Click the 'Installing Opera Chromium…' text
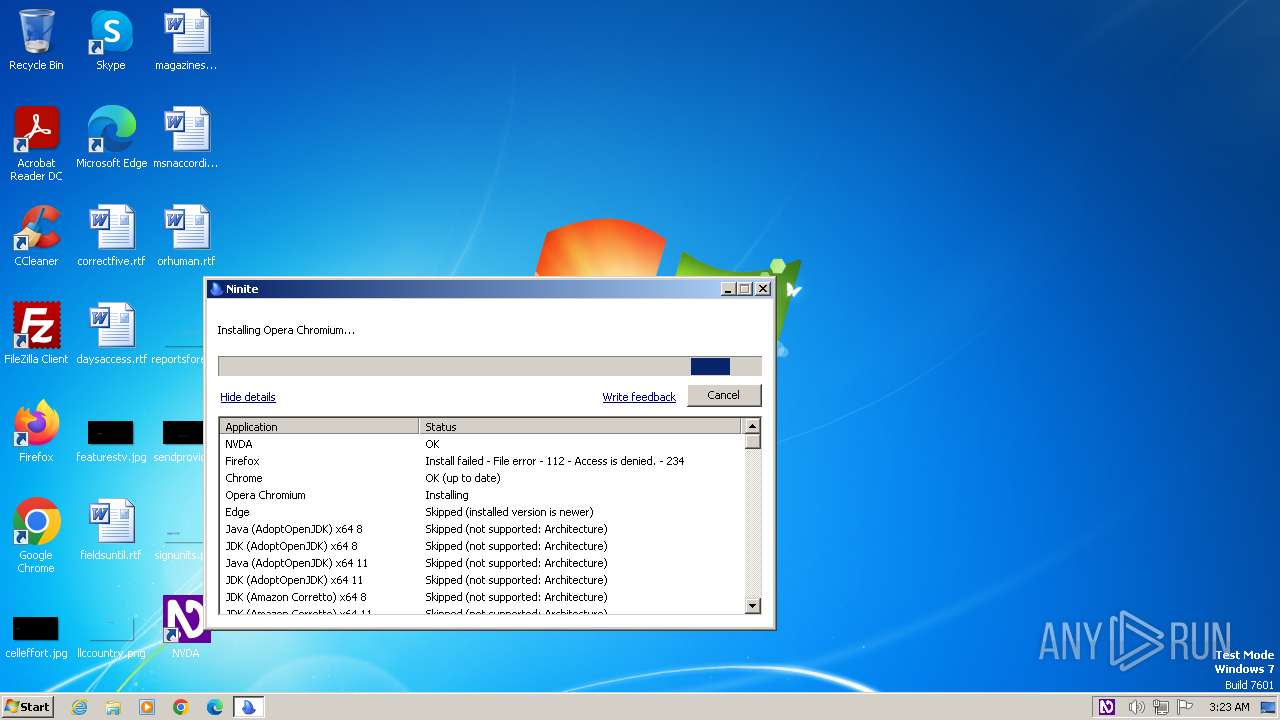1280x720 pixels. point(286,330)
